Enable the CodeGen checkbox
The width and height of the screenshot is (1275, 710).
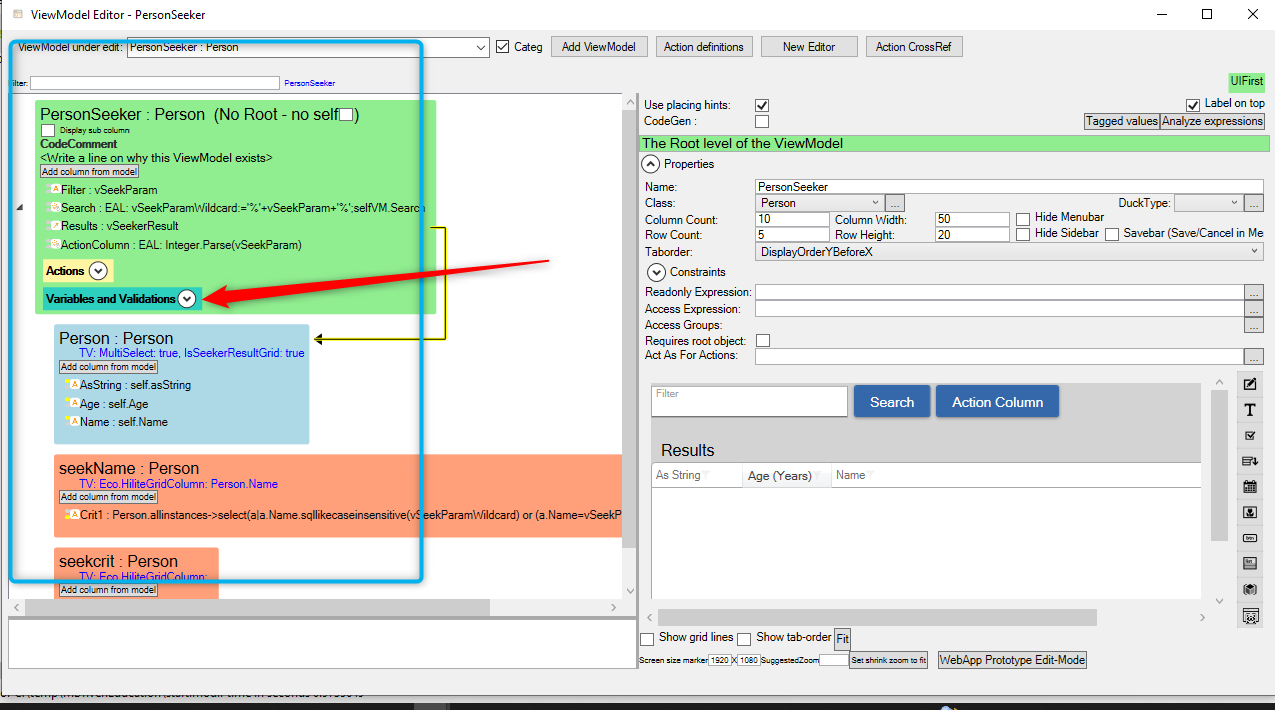[x=762, y=122]
